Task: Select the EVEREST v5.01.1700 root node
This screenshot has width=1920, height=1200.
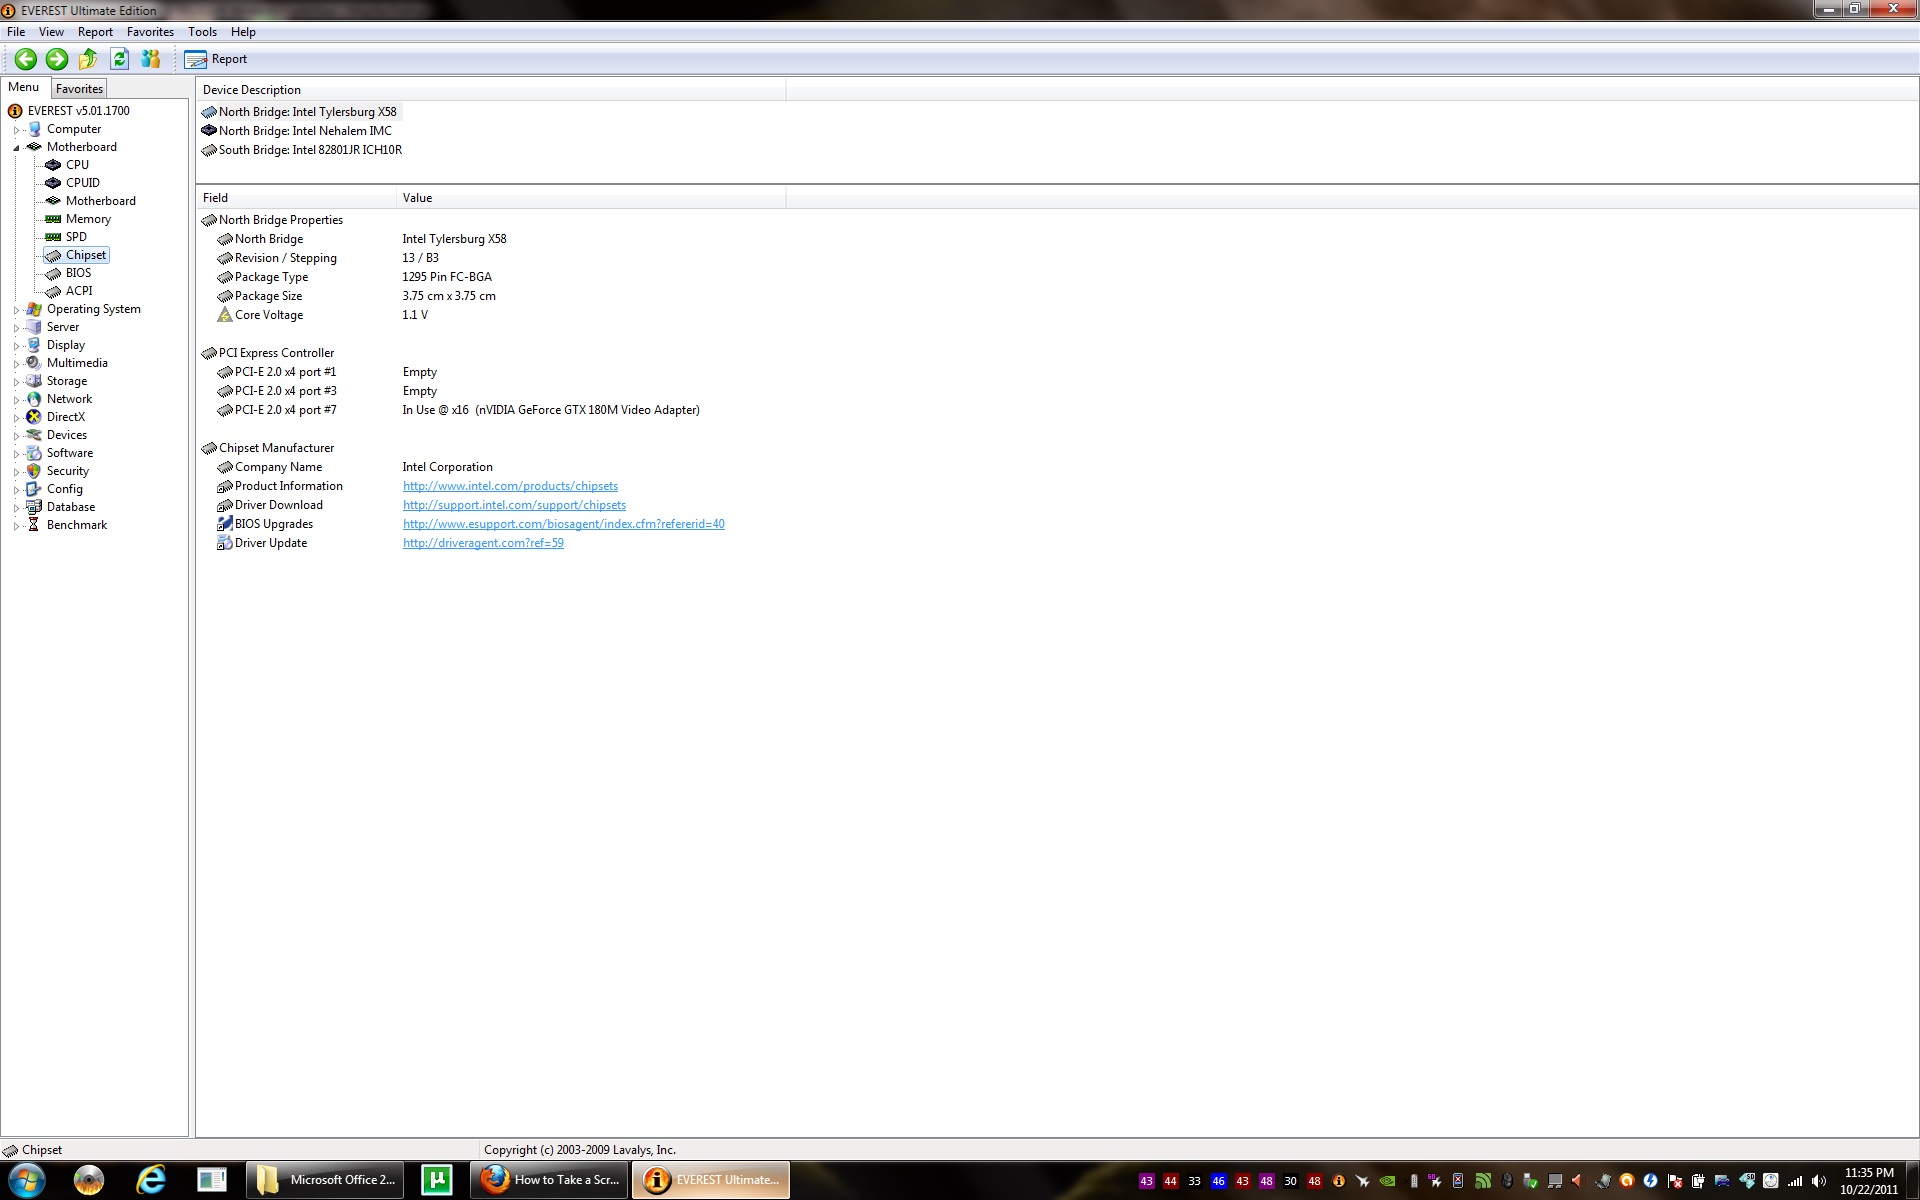Action: tap(78, 111)
